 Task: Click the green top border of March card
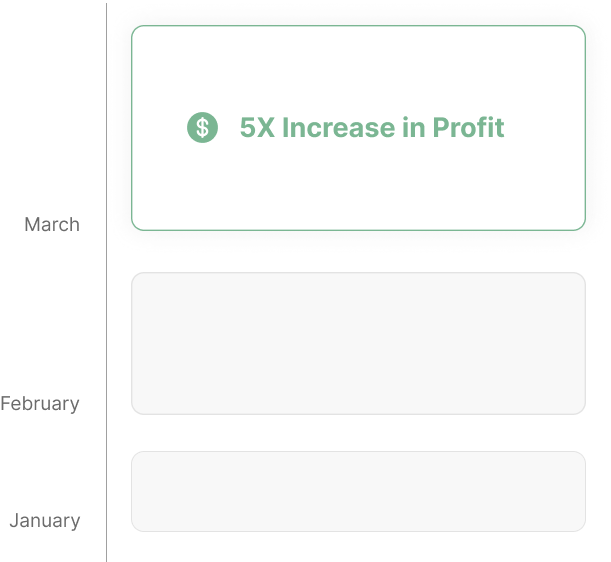click(x=358, y=26)
